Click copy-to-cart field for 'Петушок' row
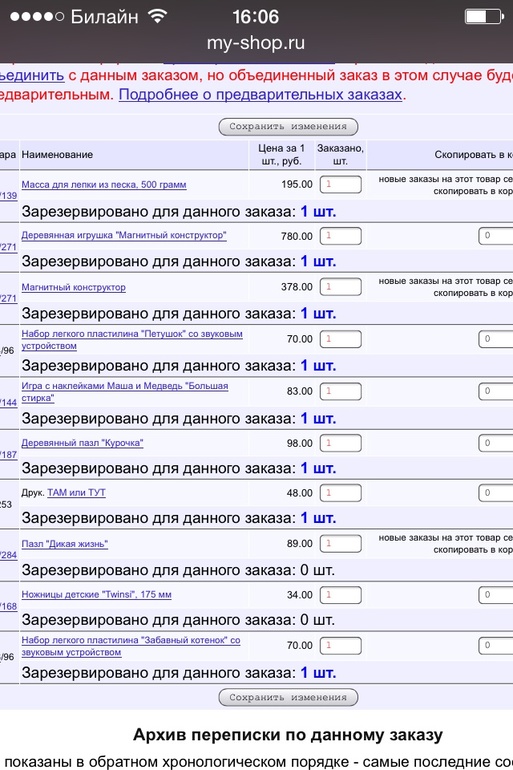Image resolution: width=513 pixels, height=770 pixels. (496, 339)
